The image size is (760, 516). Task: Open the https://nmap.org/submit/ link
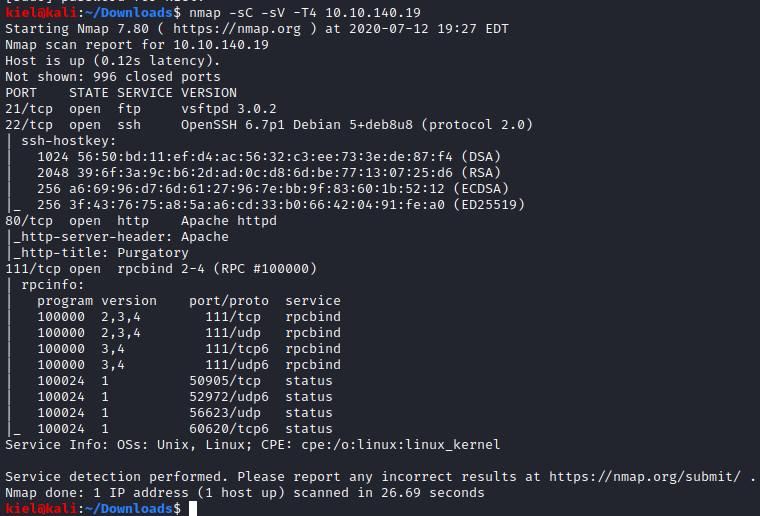[653, 476]
